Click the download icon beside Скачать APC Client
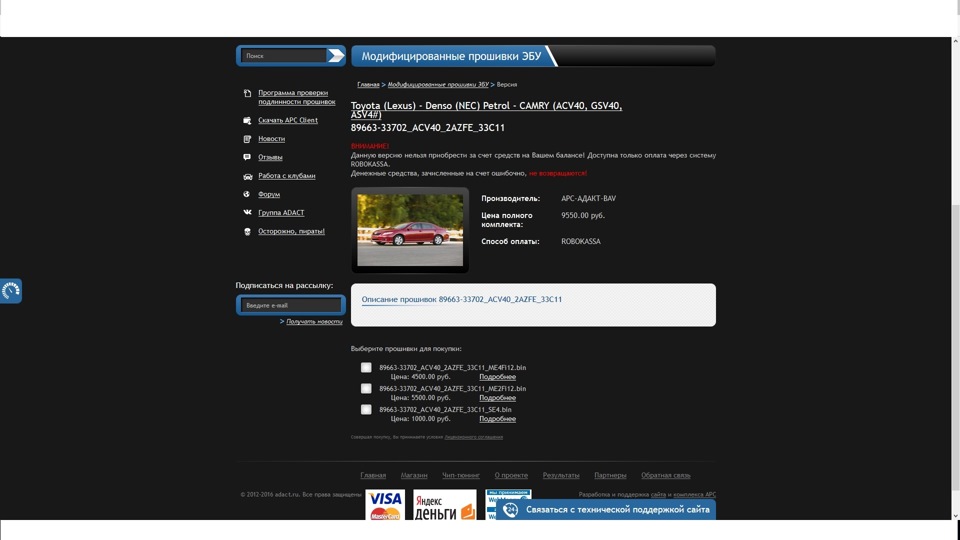Screen dimensions: 960x540 pyautogui.click(x=247, y=121)
